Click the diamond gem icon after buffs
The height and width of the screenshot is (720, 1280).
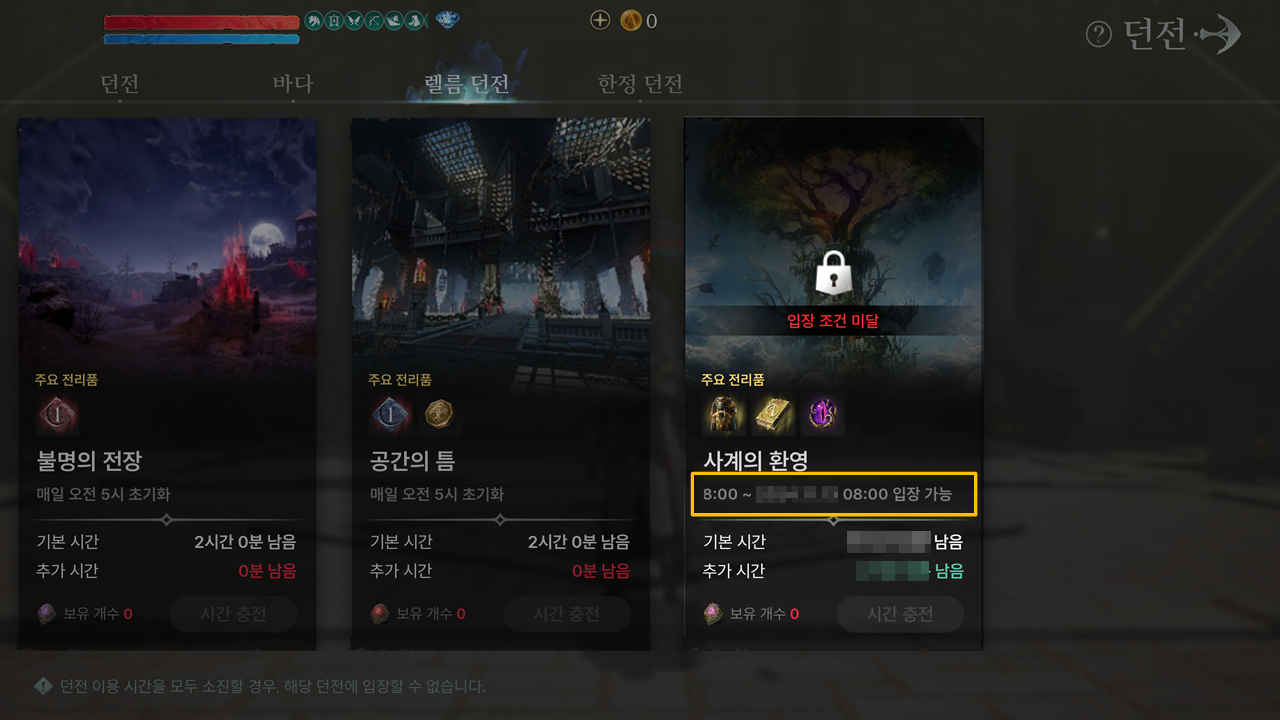tap(448, 20)
